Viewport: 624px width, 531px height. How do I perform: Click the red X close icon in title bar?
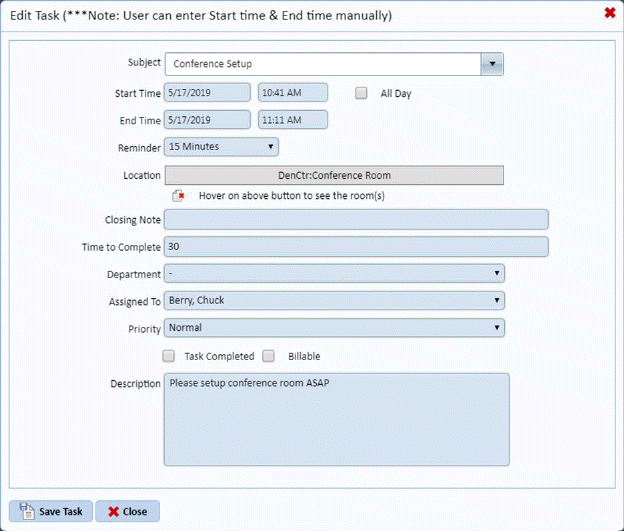[x=609, y=13]
